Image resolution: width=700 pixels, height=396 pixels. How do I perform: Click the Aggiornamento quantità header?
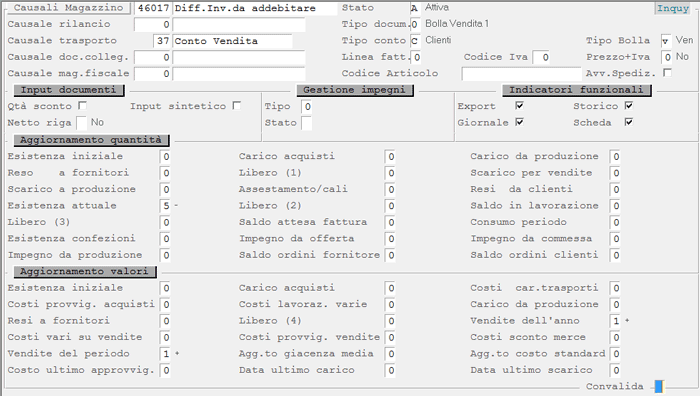coord(91,140)
